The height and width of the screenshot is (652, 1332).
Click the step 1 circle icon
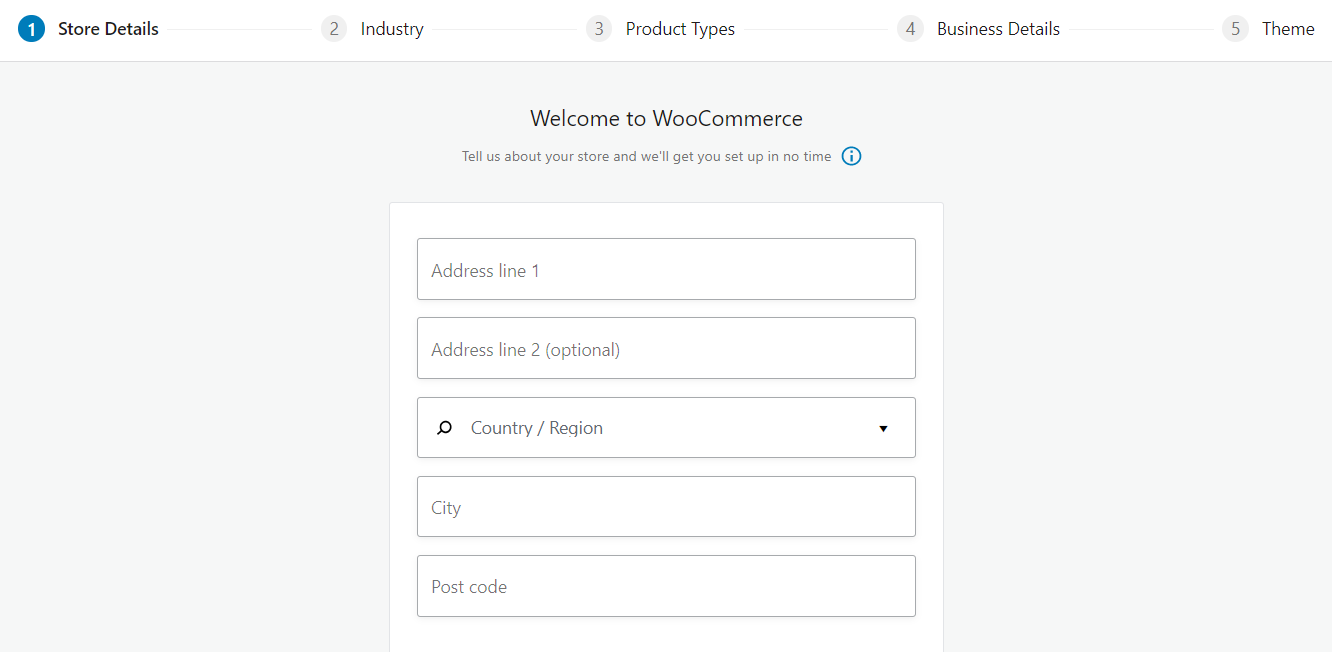[31, 29]
